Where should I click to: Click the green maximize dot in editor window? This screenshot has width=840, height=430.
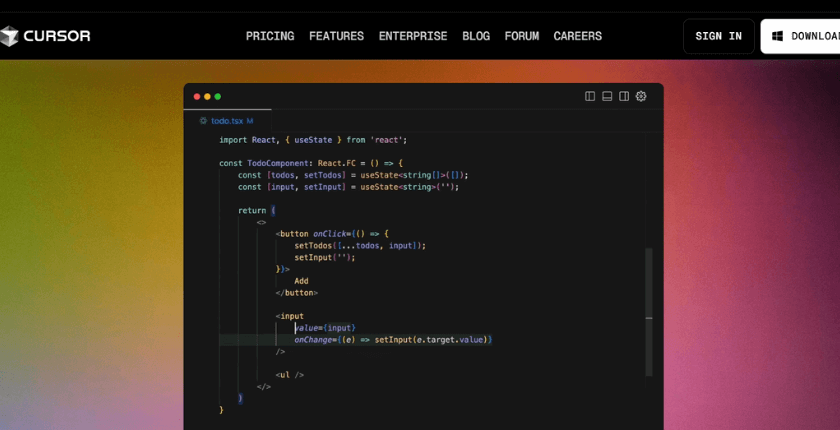coord(219,96)
